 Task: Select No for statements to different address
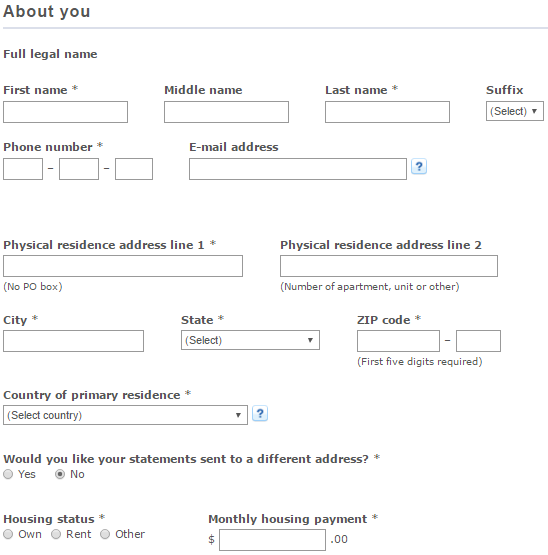(60, 474)
